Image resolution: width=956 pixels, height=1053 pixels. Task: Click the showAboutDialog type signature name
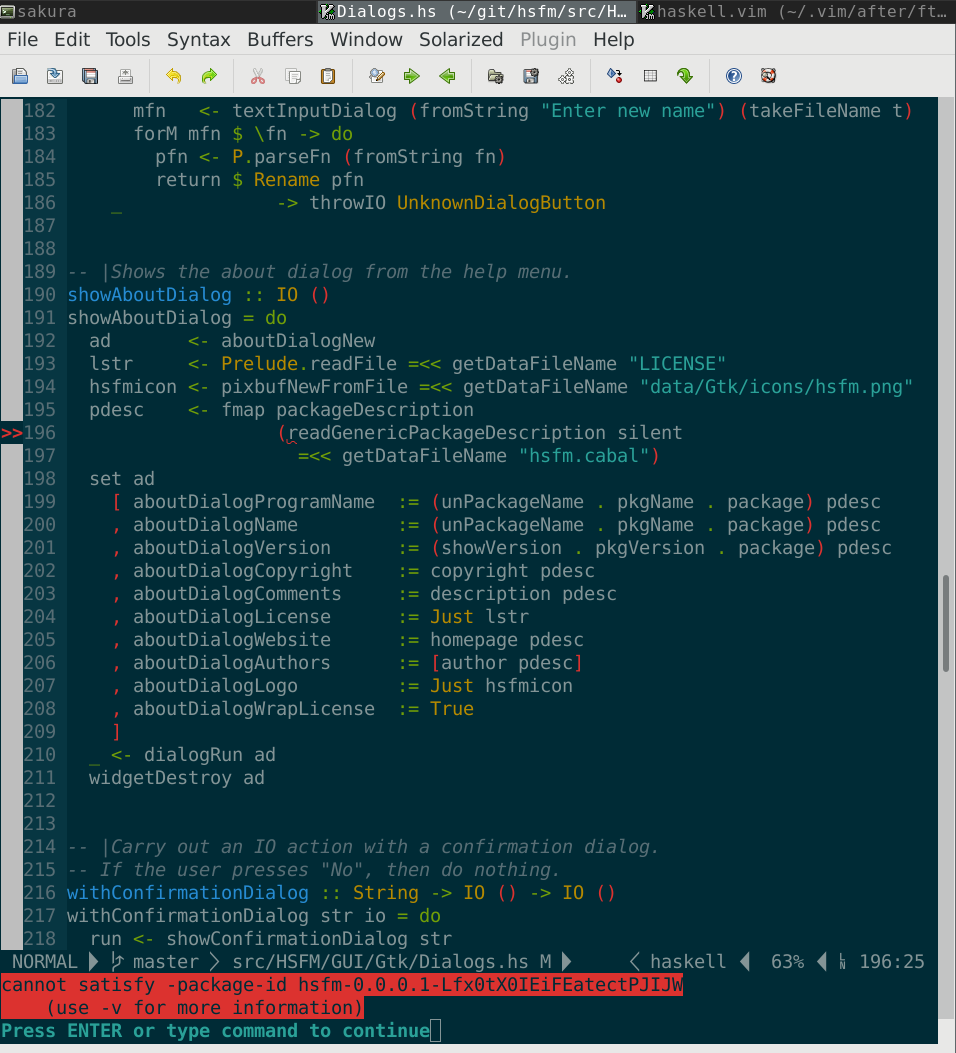point(149,295)
